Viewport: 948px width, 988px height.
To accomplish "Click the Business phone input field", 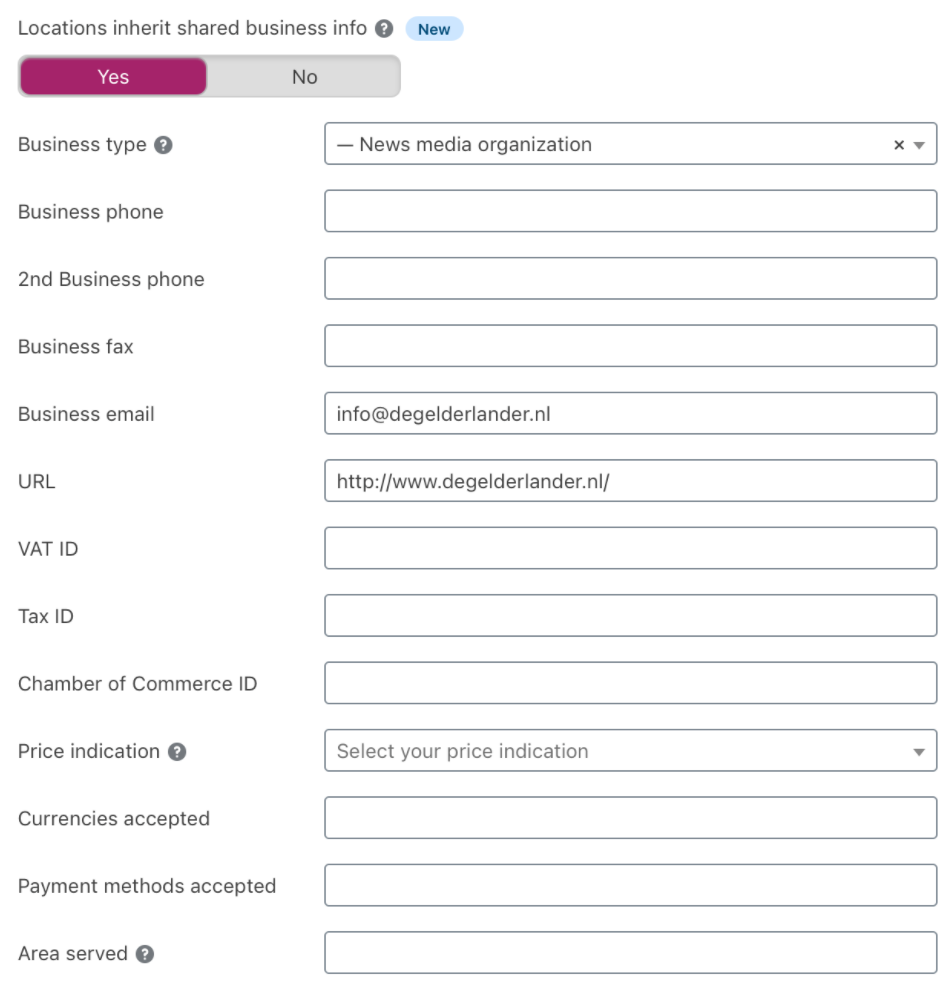I will [x=630, y=212].
